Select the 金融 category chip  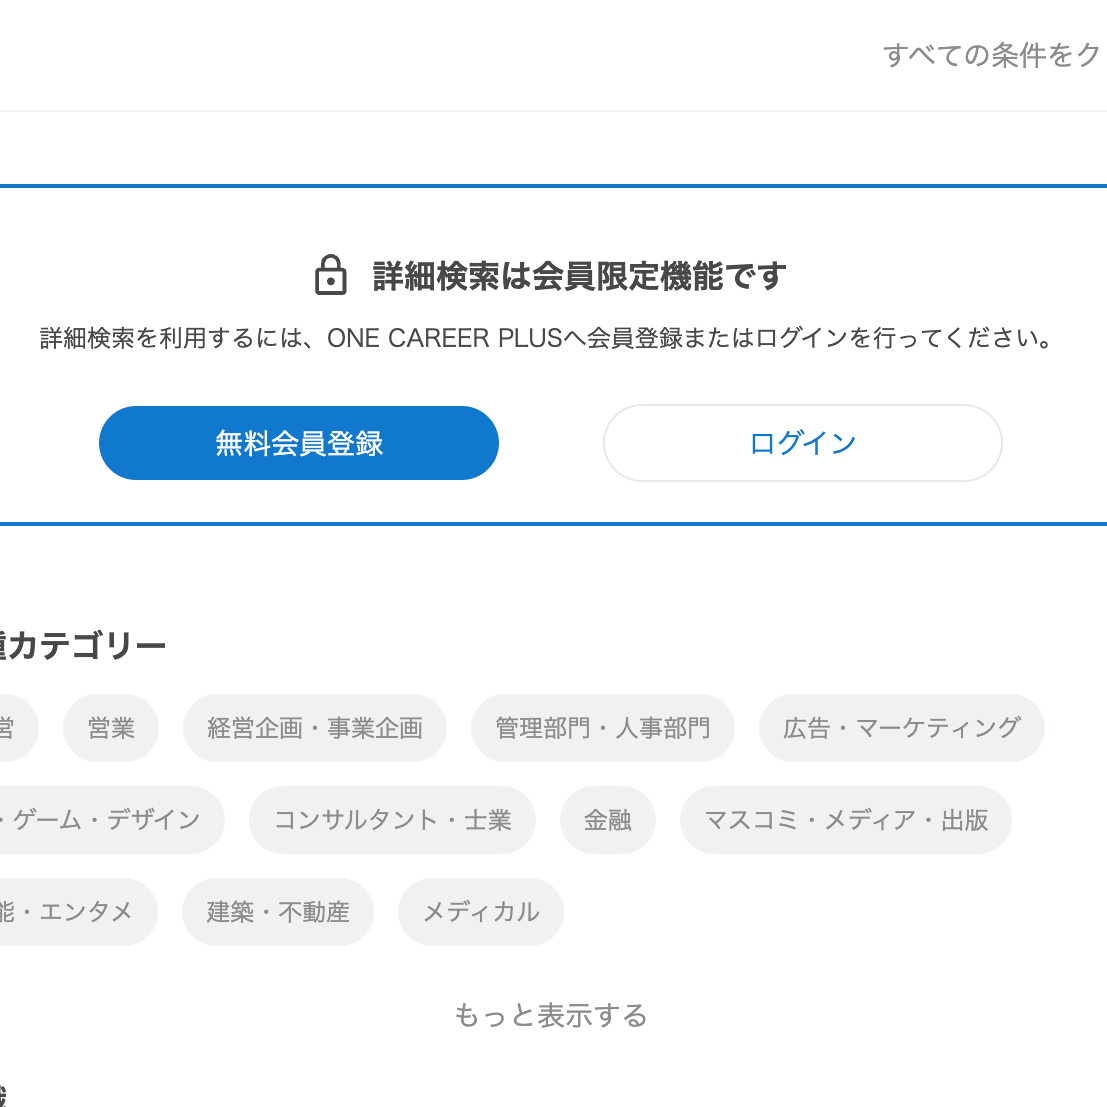(608, 820)
